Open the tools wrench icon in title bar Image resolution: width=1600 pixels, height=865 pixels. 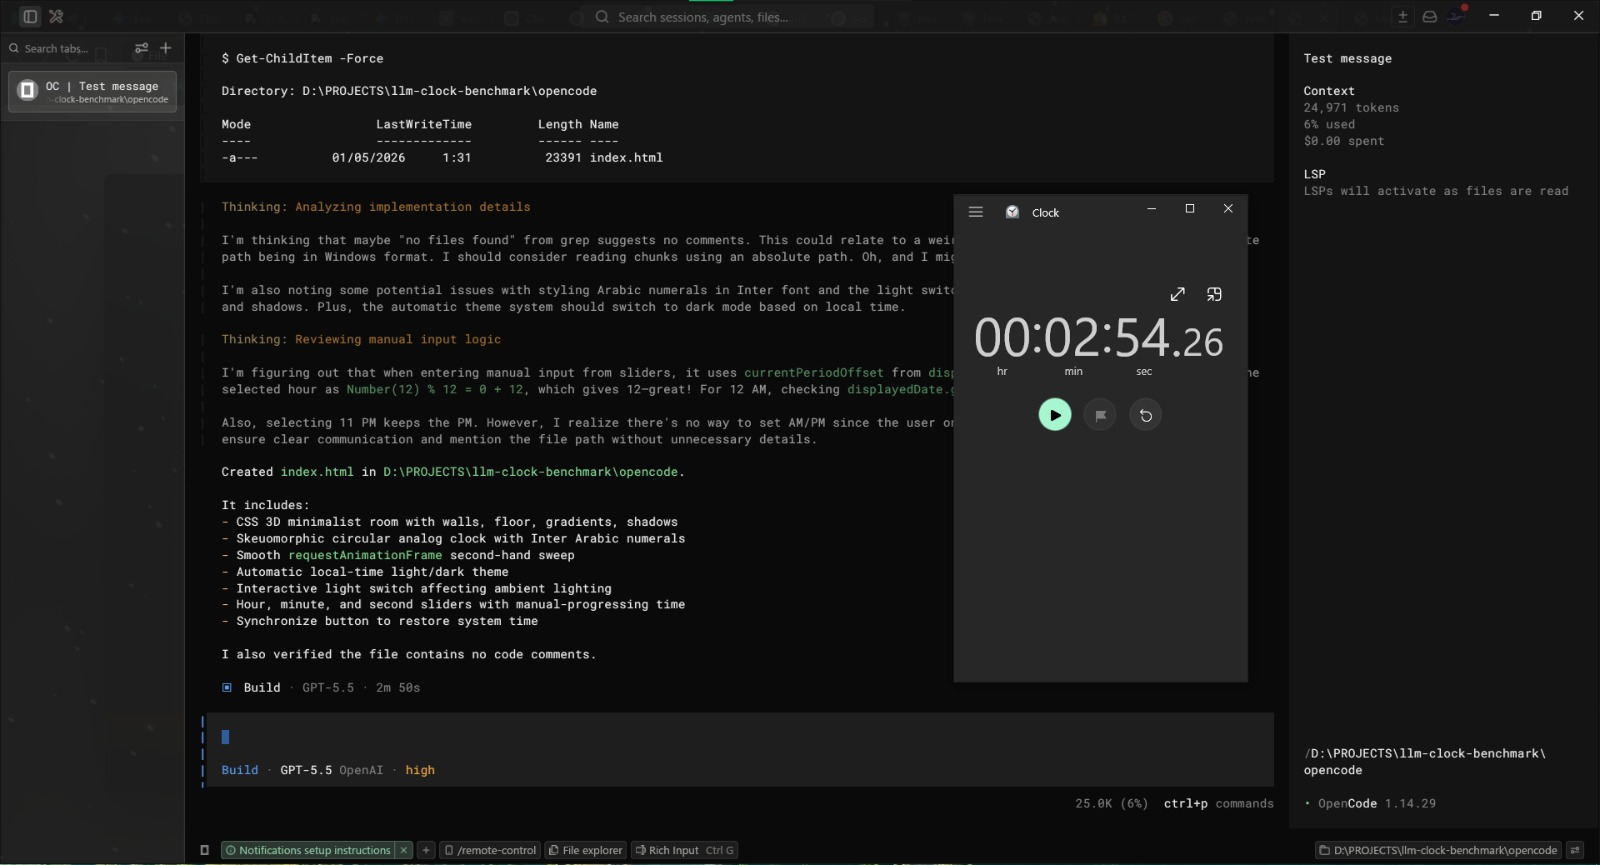point(56,16)
